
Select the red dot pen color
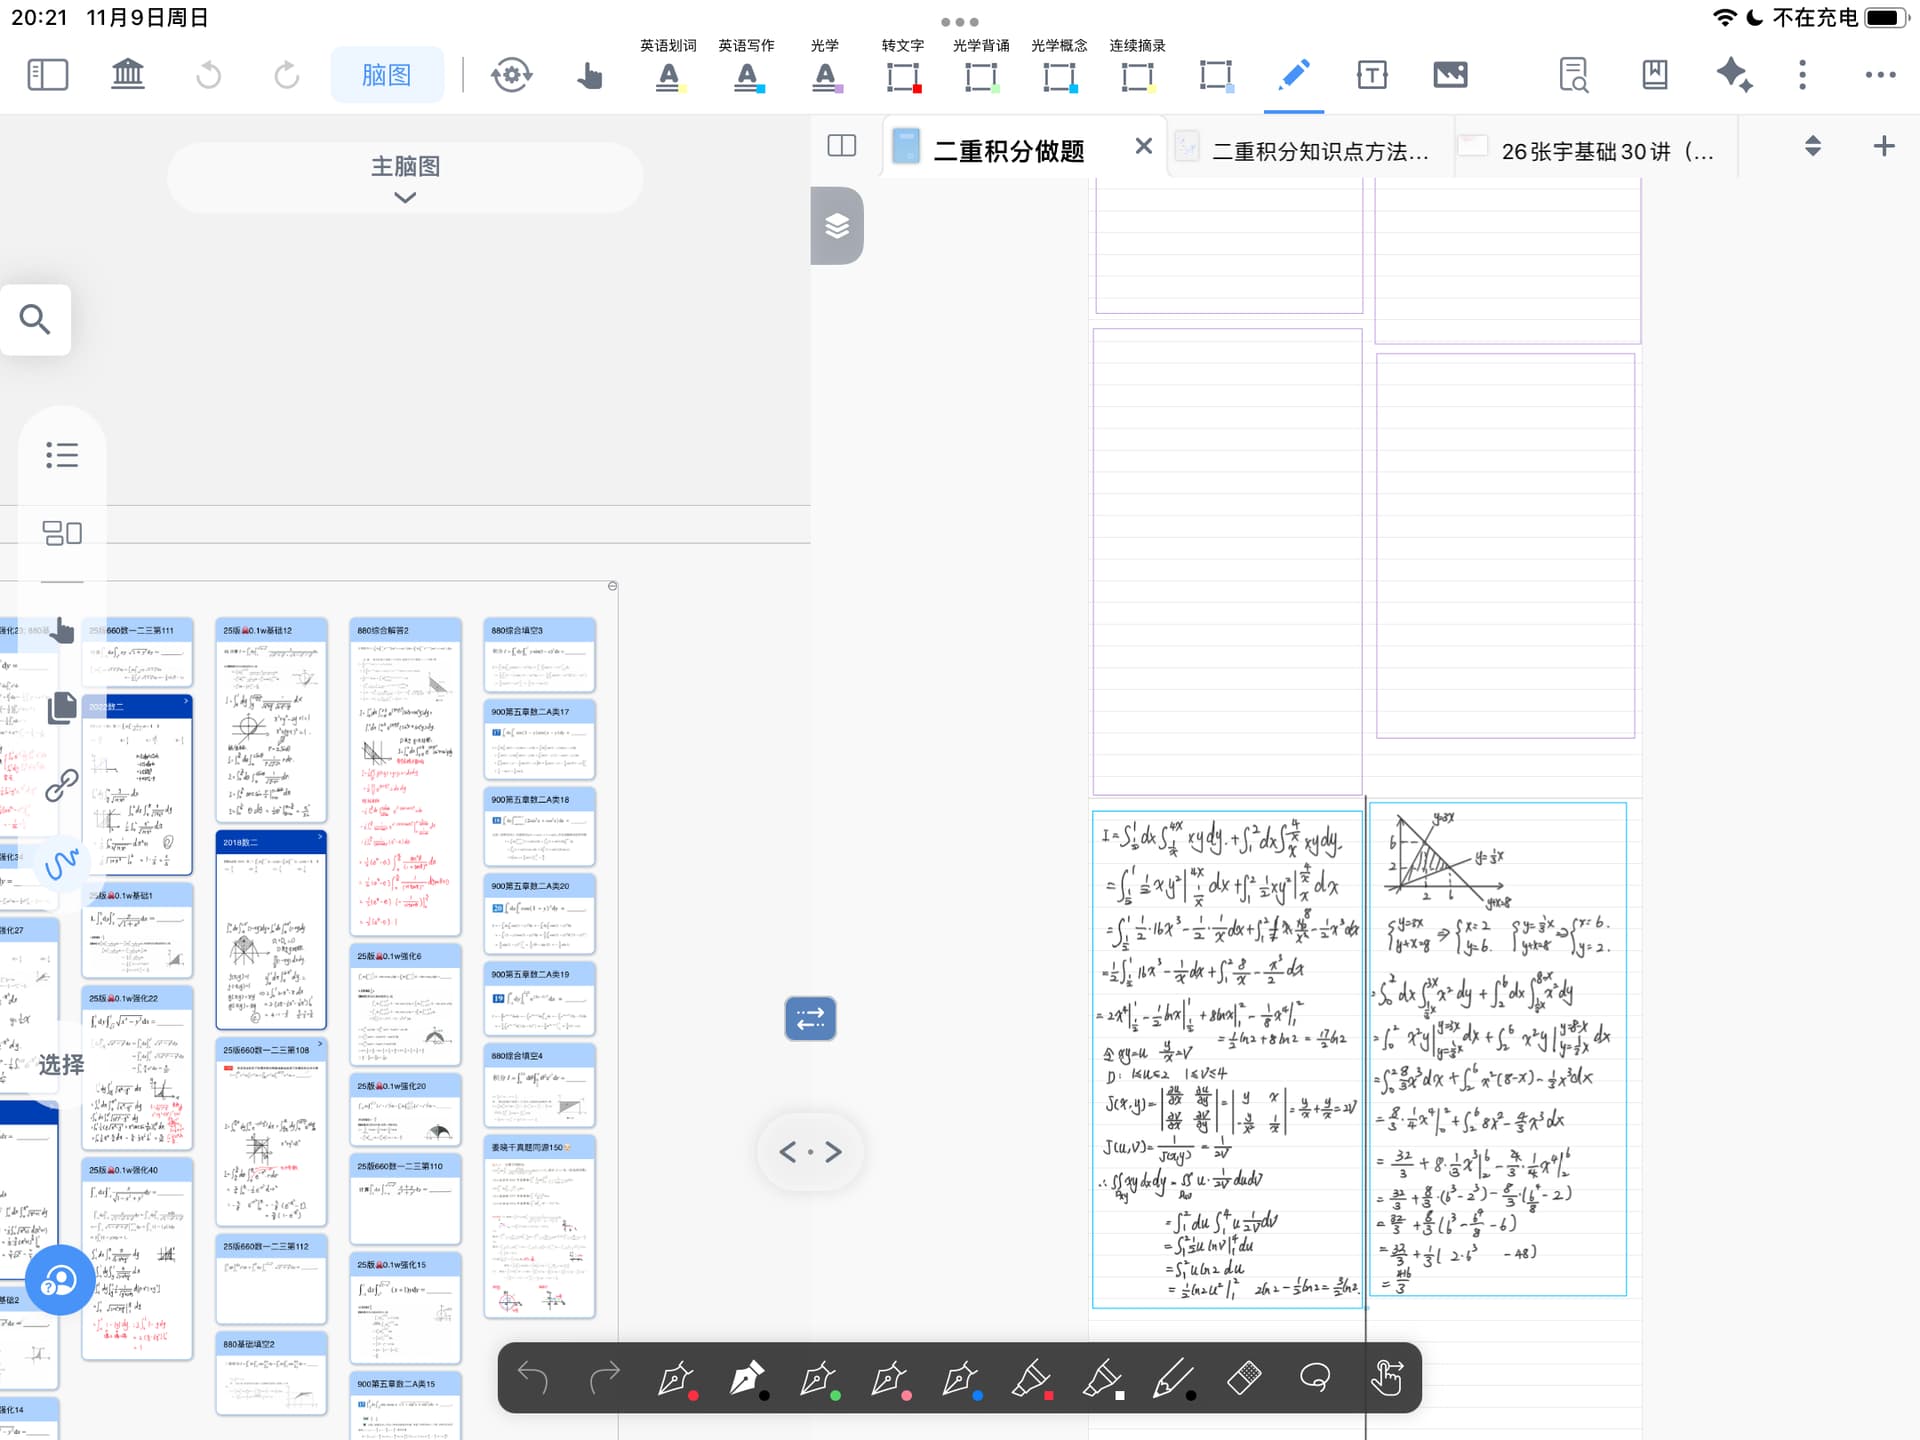(x=677, y=1379)
